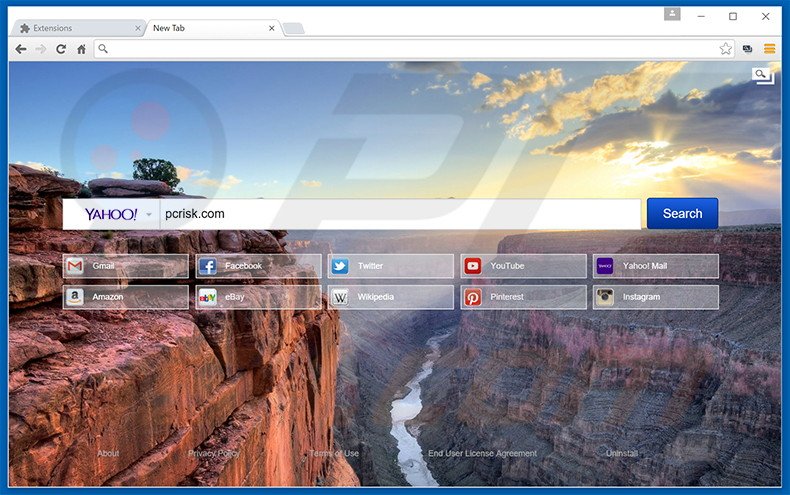
Task: Reload the current page
Action: point(61,49)
